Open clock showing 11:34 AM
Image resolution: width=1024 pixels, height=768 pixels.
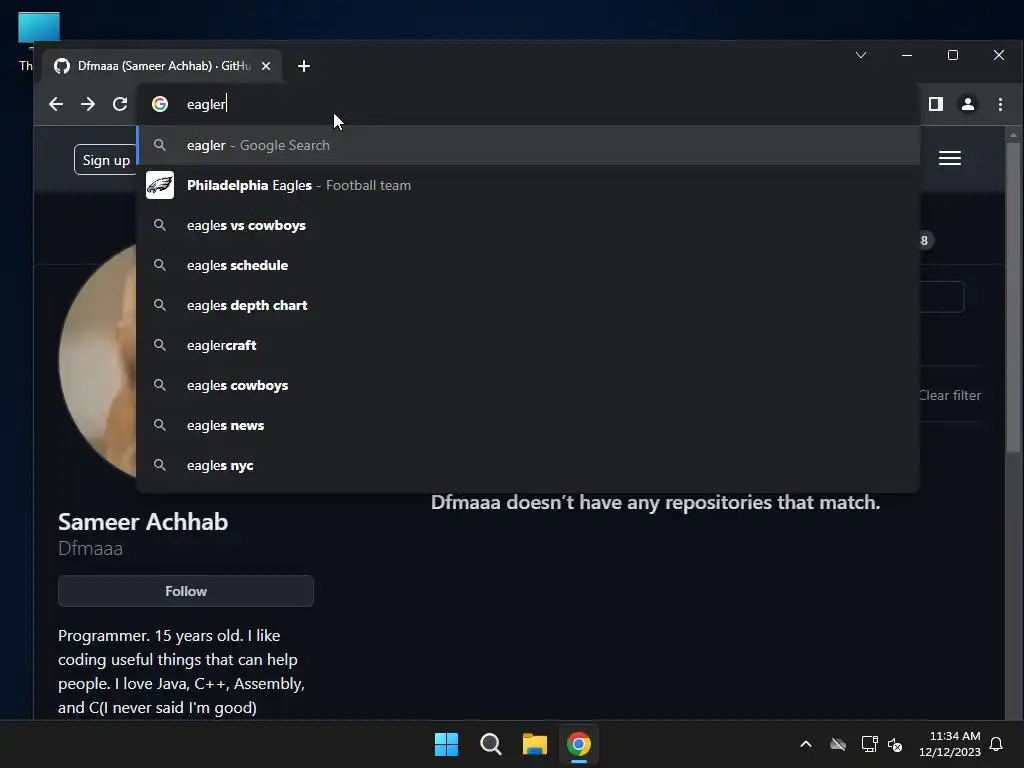point(950,744)
